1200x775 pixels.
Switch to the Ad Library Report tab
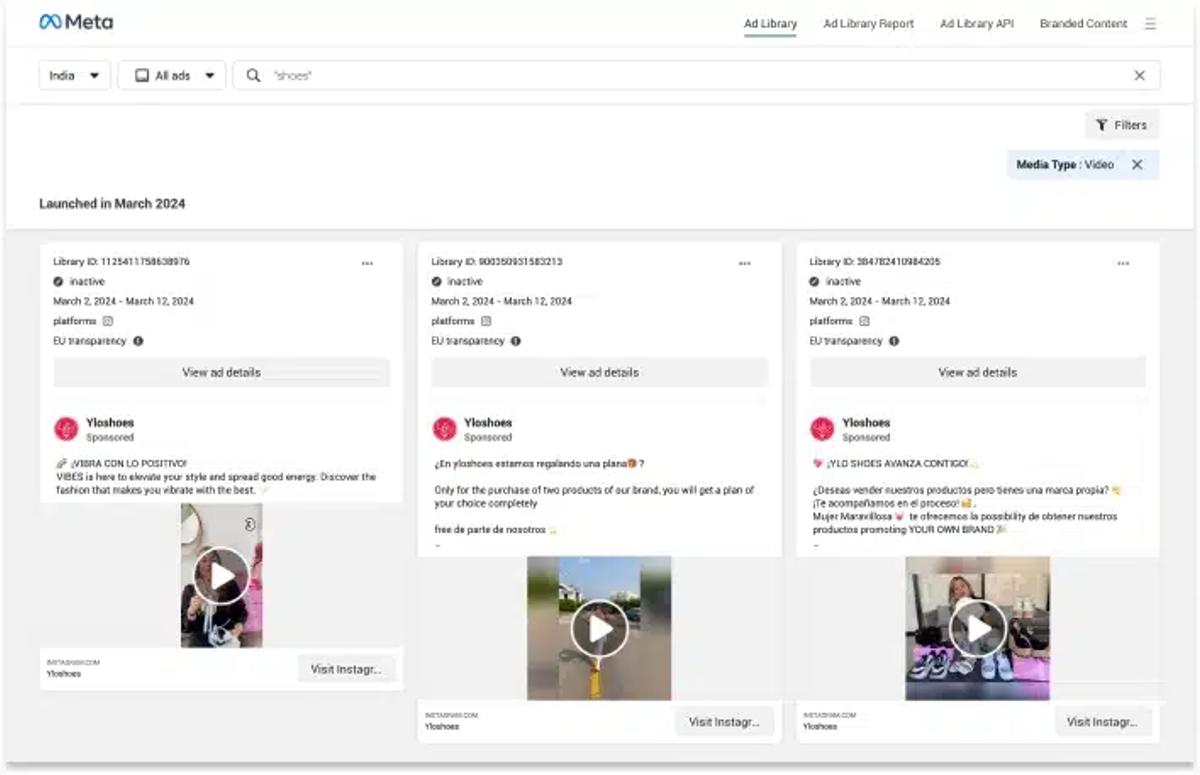pyautogui.click(x=866, y=23)
